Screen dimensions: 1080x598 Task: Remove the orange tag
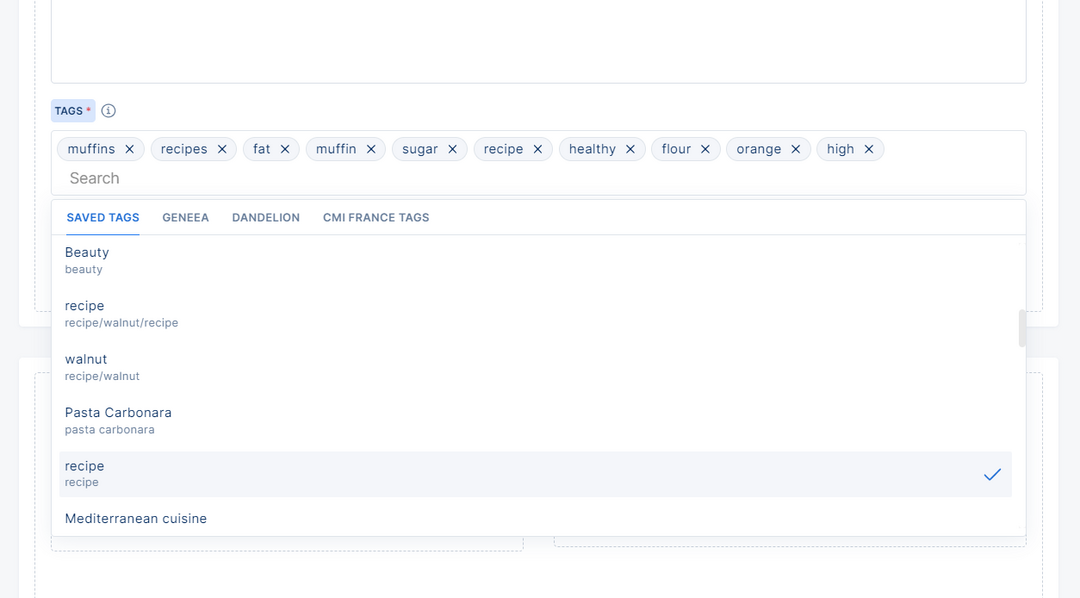coord(796,149)
